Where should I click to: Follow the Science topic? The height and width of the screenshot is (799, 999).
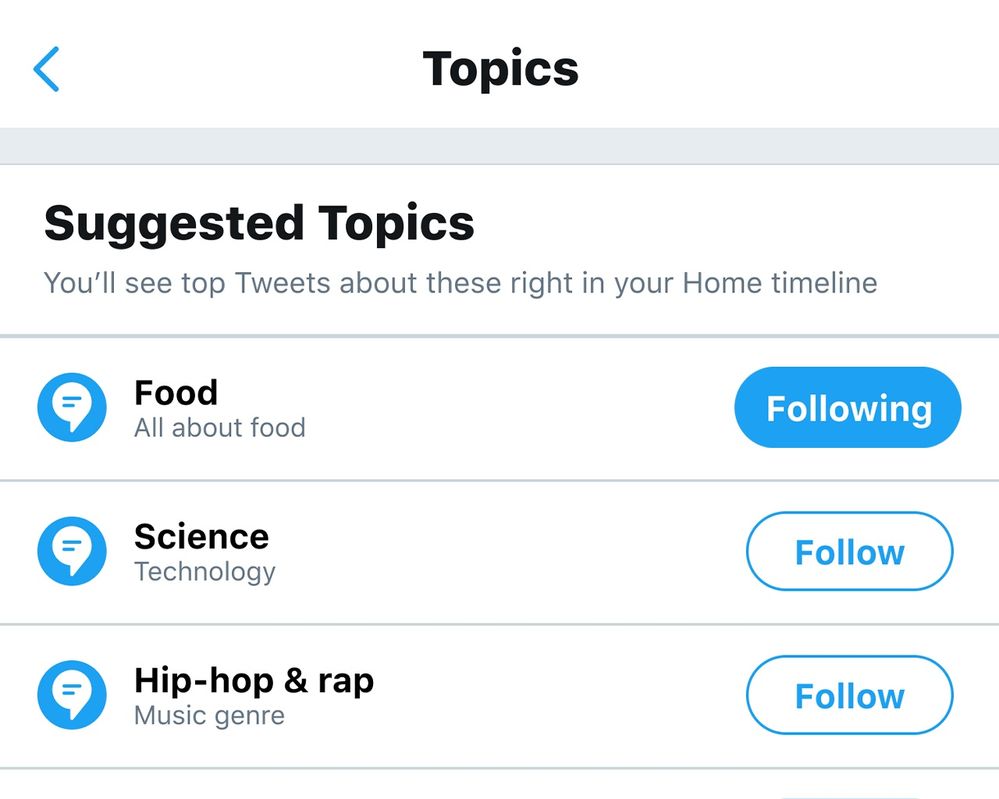click(849, 552)
